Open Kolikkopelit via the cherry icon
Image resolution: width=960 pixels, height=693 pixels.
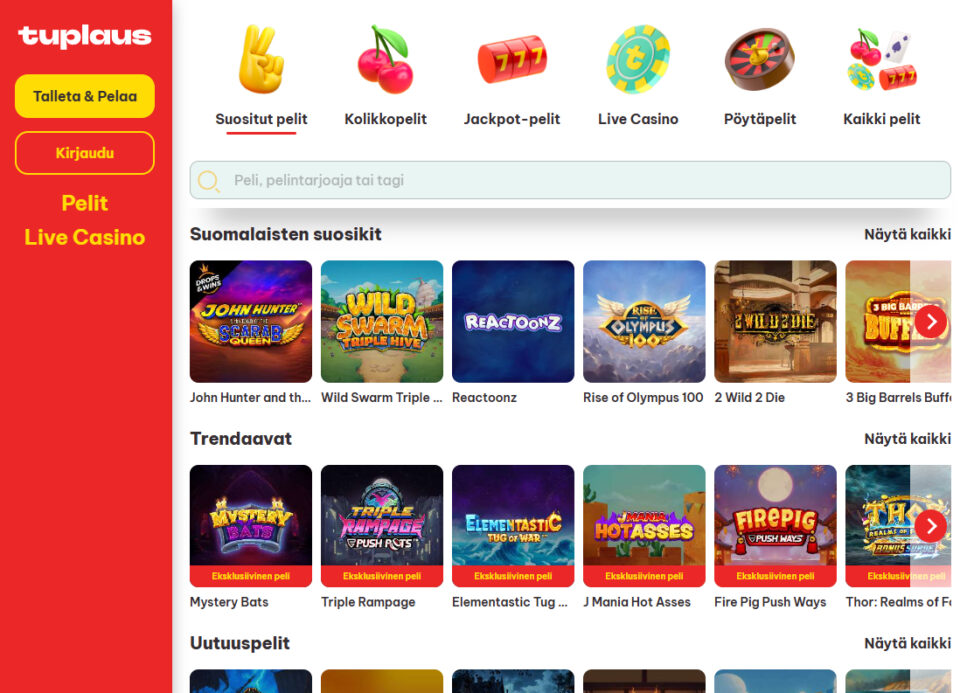(385, 59)
